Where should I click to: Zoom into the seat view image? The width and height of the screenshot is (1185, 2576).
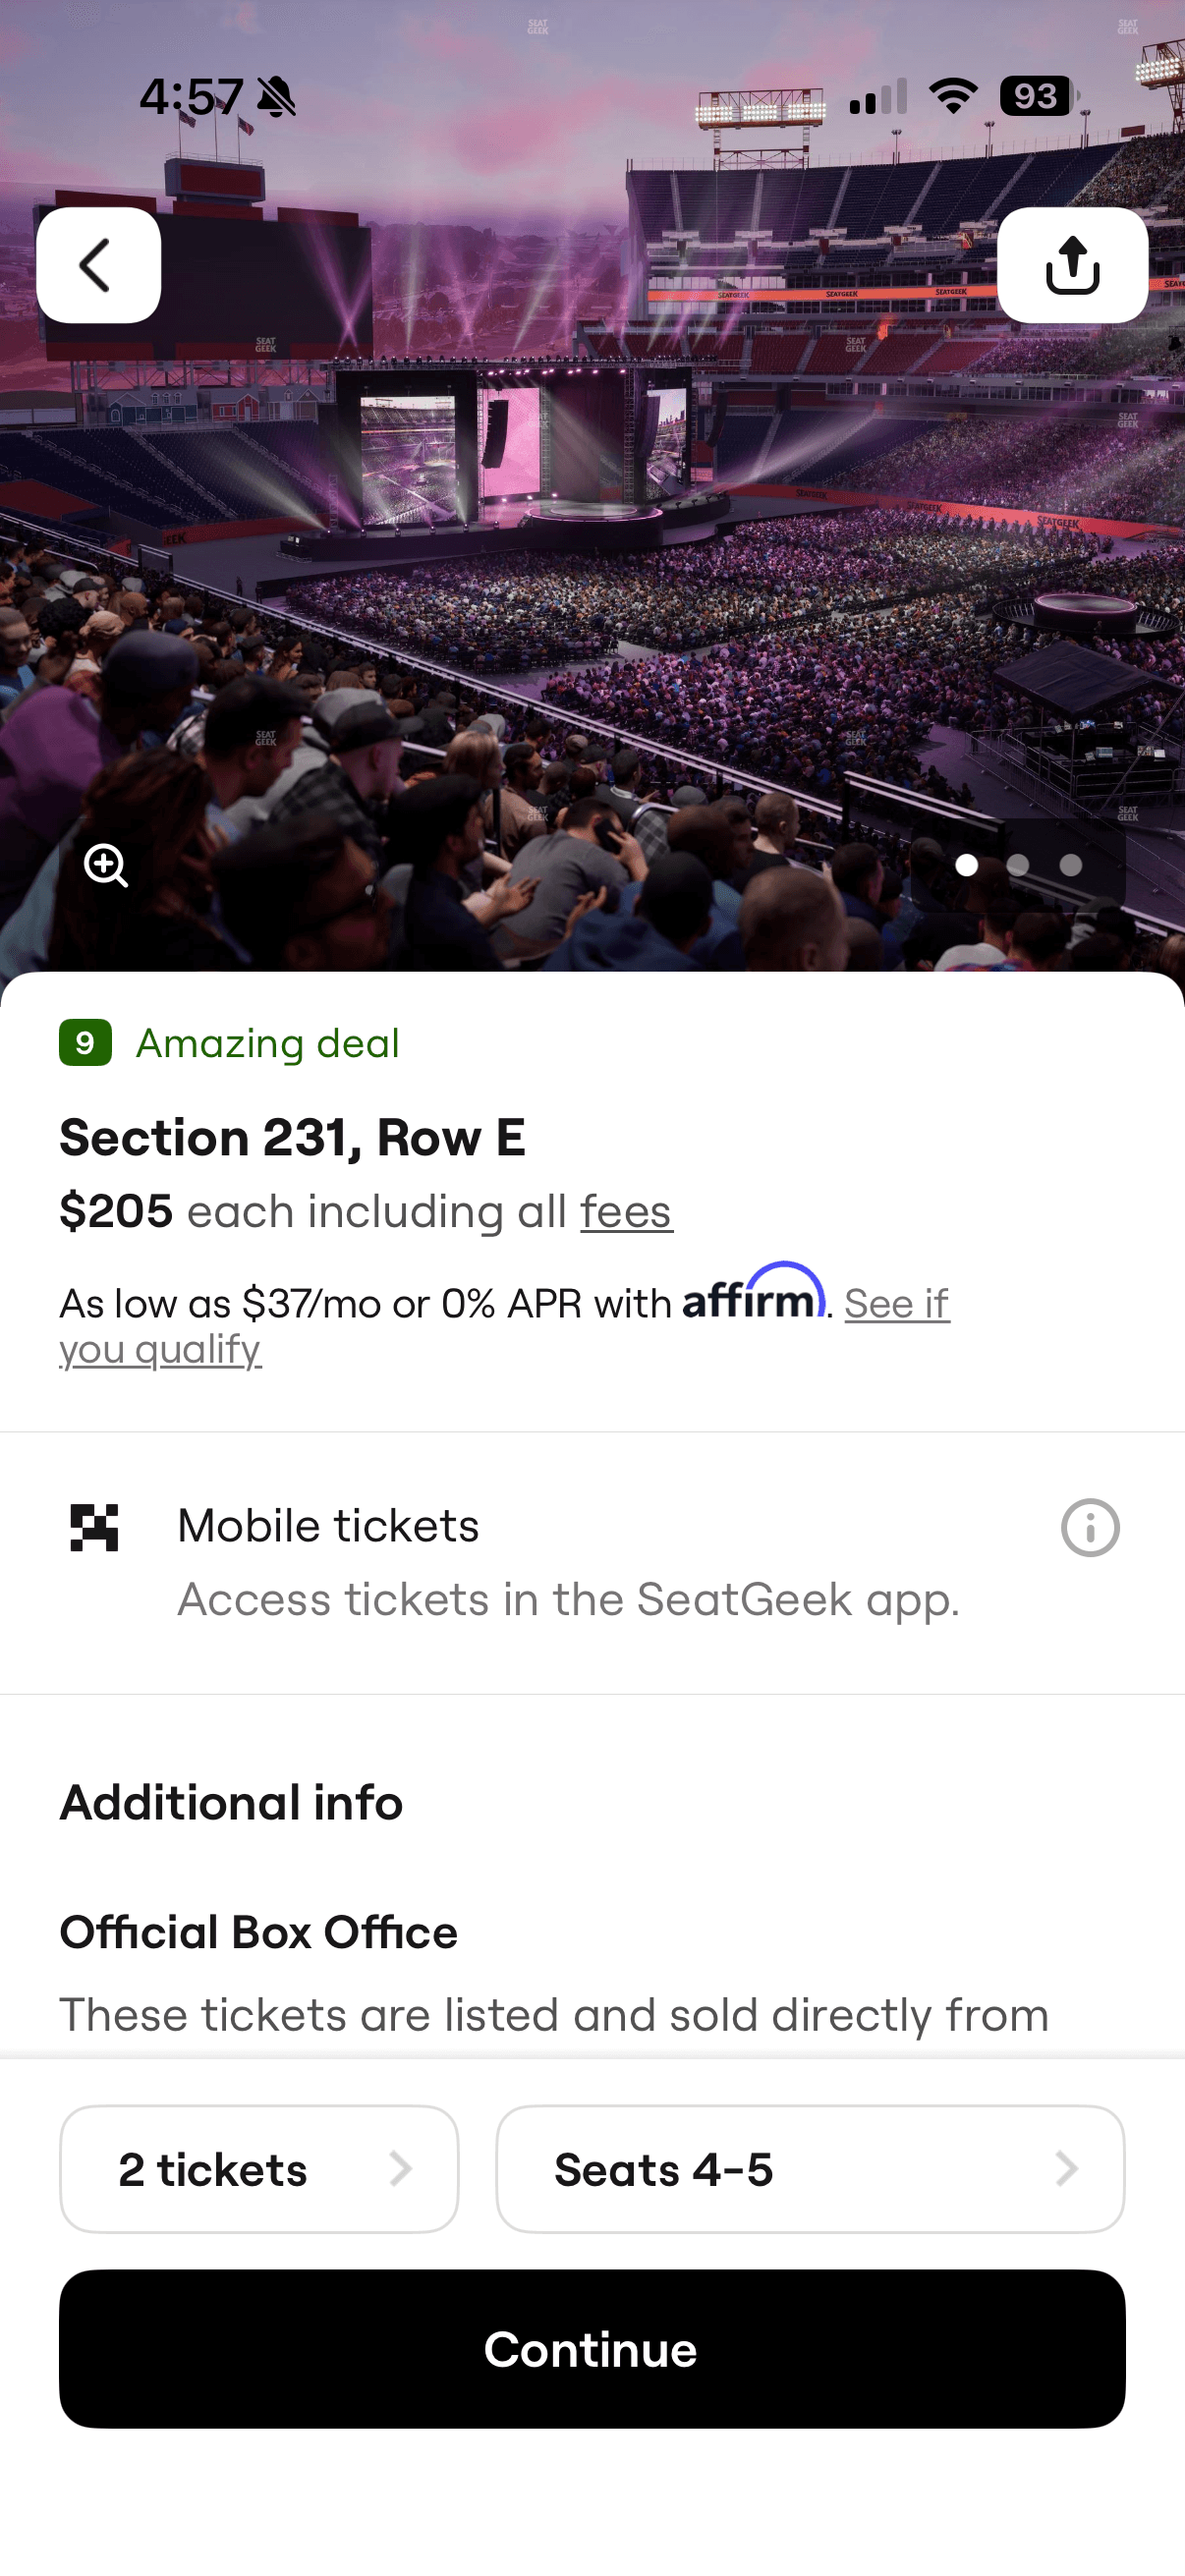point(106,865)
